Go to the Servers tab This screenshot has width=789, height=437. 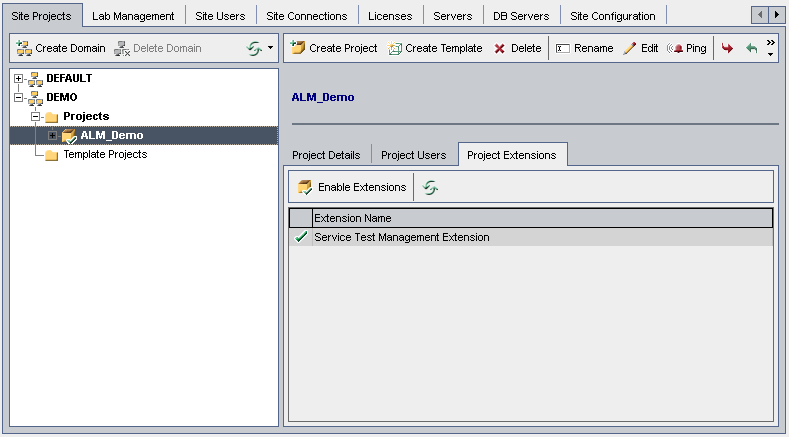pyautogui.click(x=453, y=16)
